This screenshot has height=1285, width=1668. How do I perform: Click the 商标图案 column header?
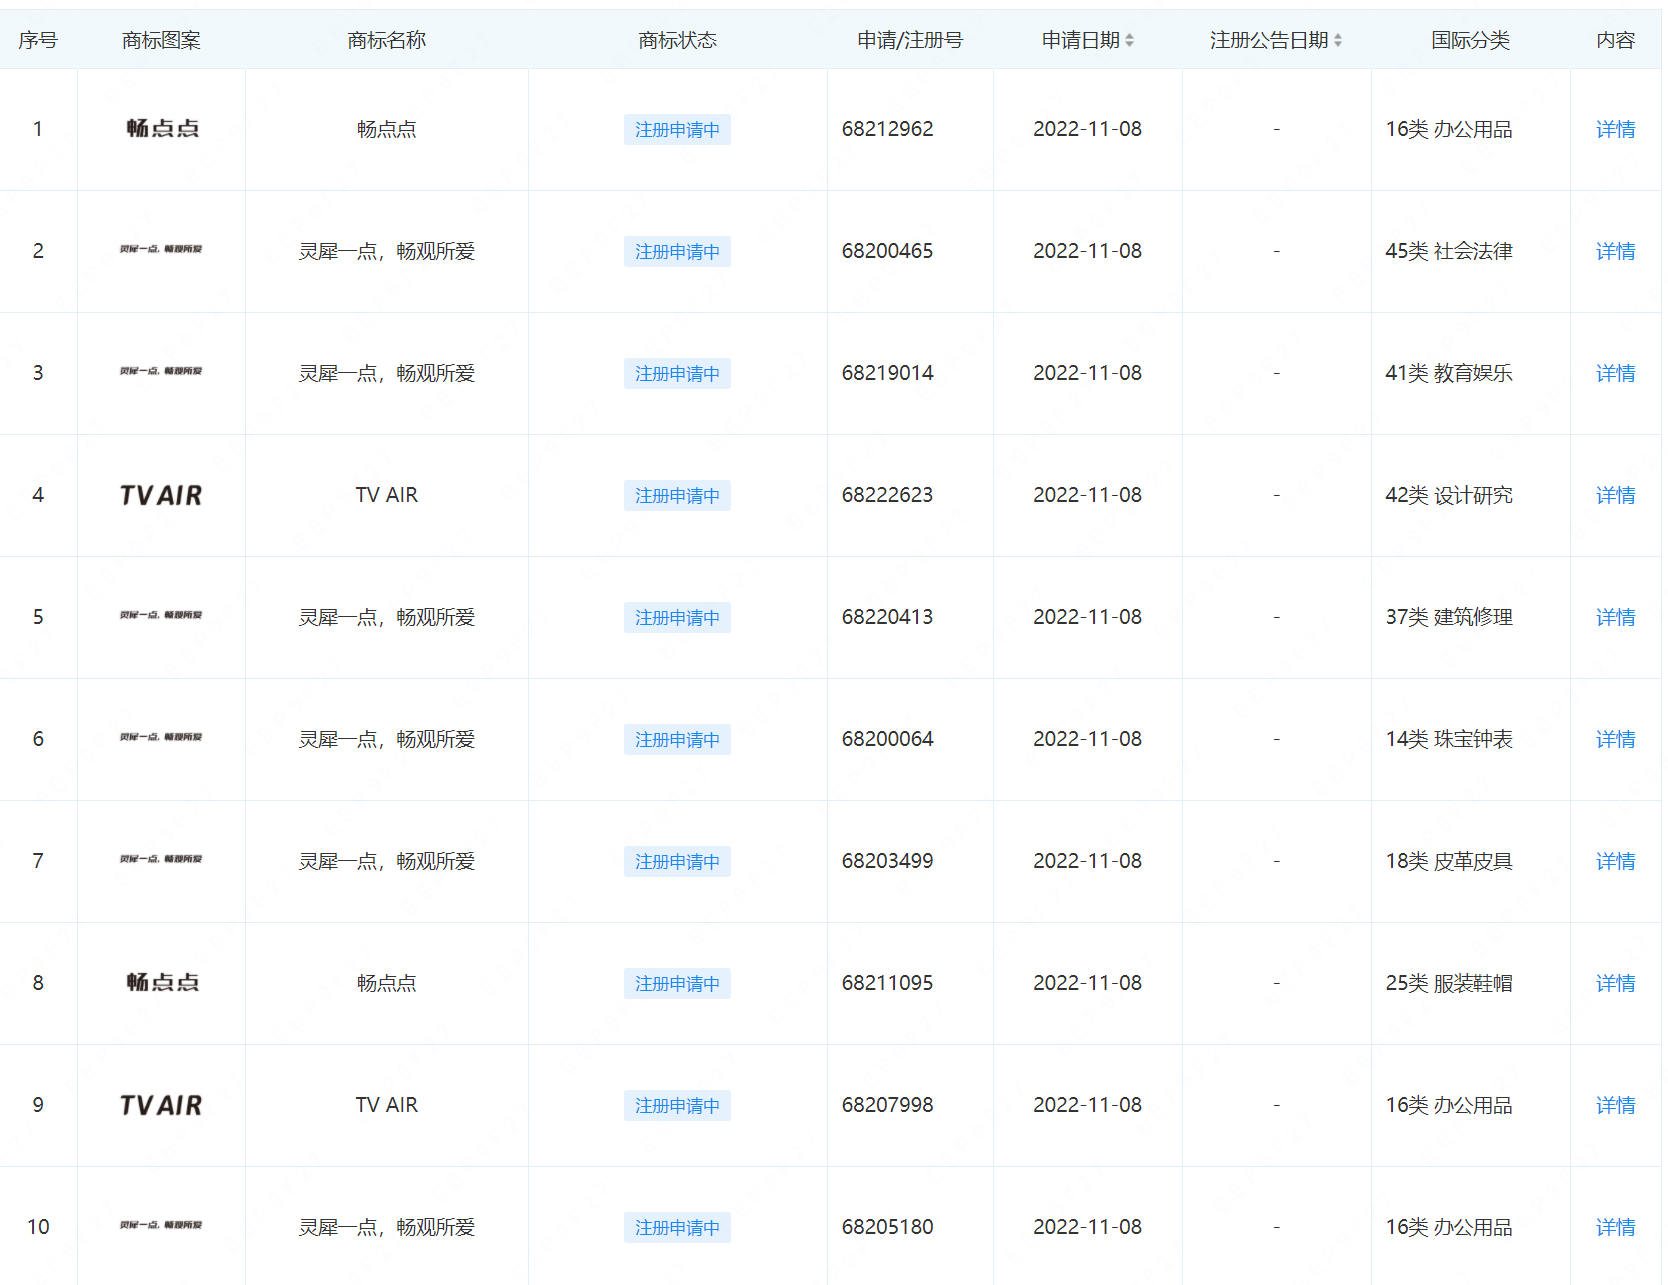pyautogui.click(x=161, y=40)
